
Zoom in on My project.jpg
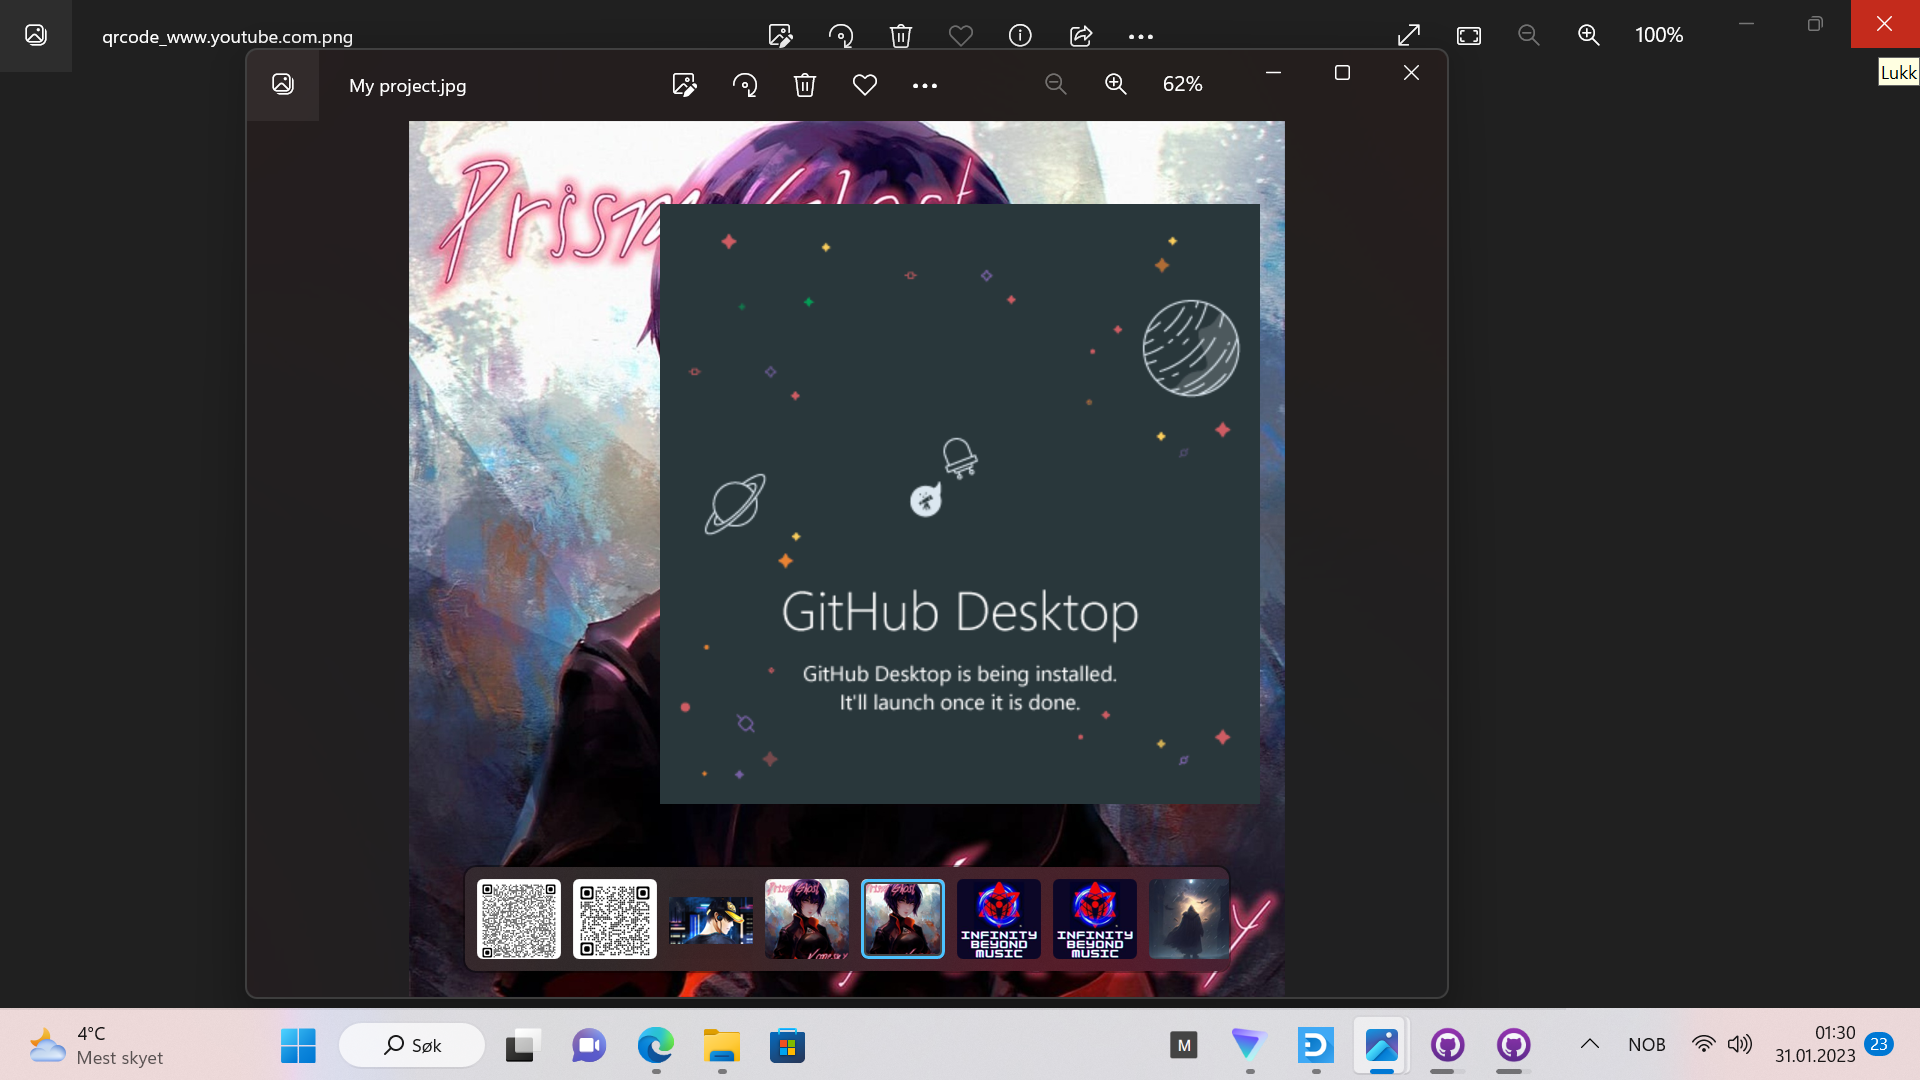(1116, 85)
